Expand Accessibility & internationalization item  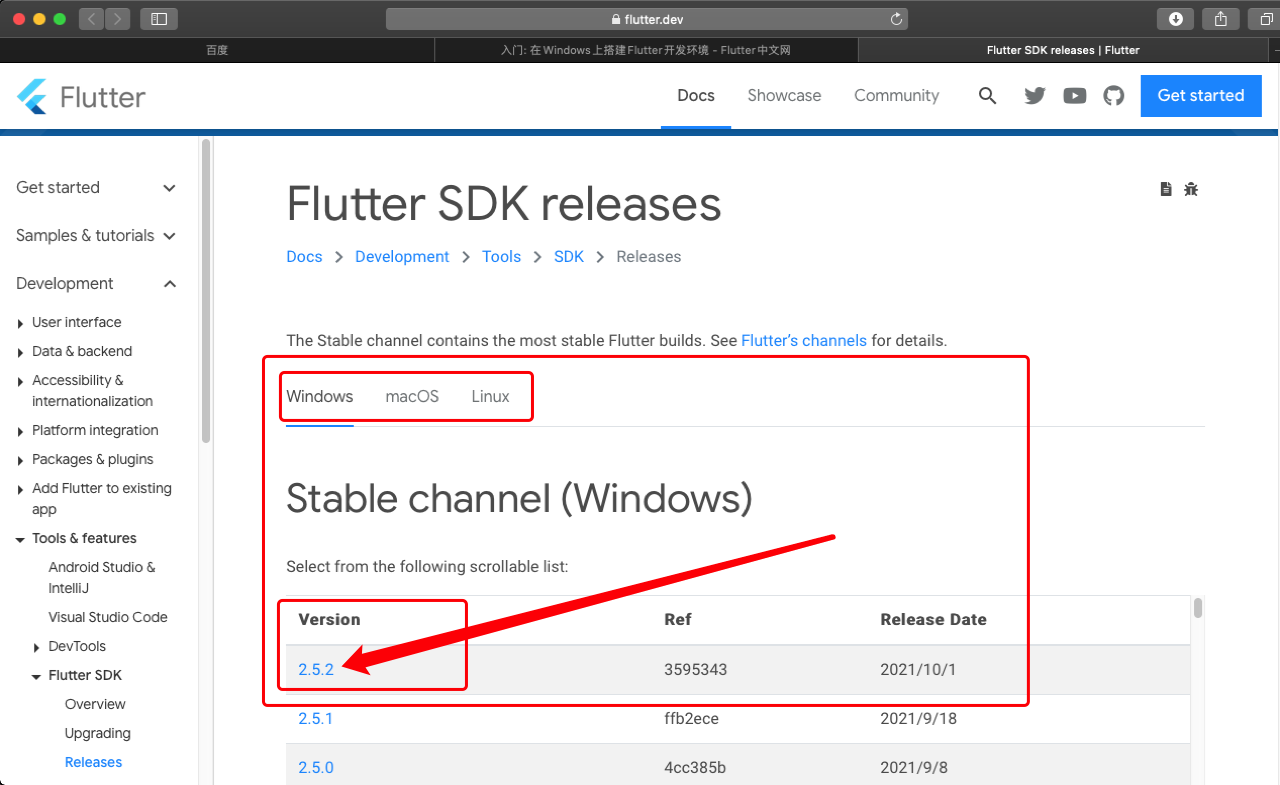(84, 391)
